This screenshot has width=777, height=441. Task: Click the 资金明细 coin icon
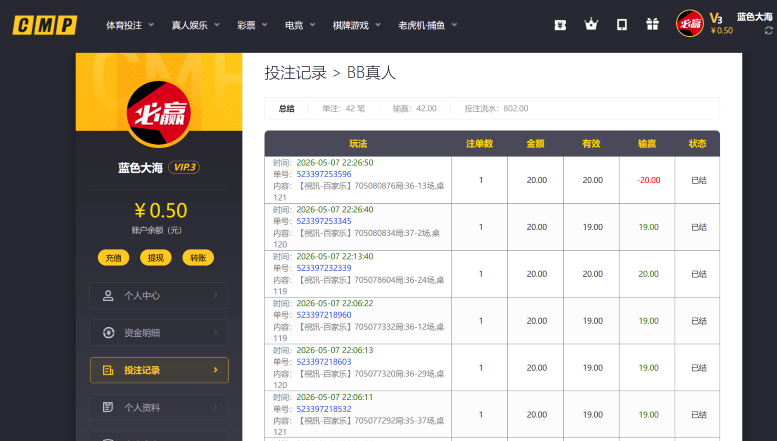109,333
